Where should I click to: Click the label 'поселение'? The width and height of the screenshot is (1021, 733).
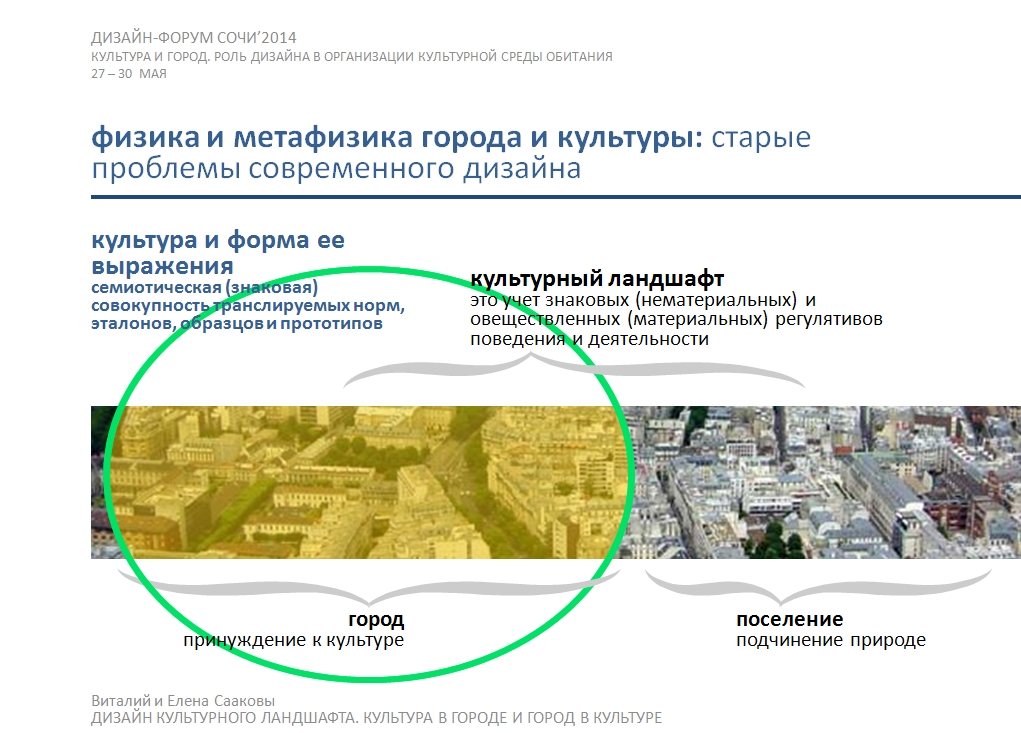[x=790, y=619]
